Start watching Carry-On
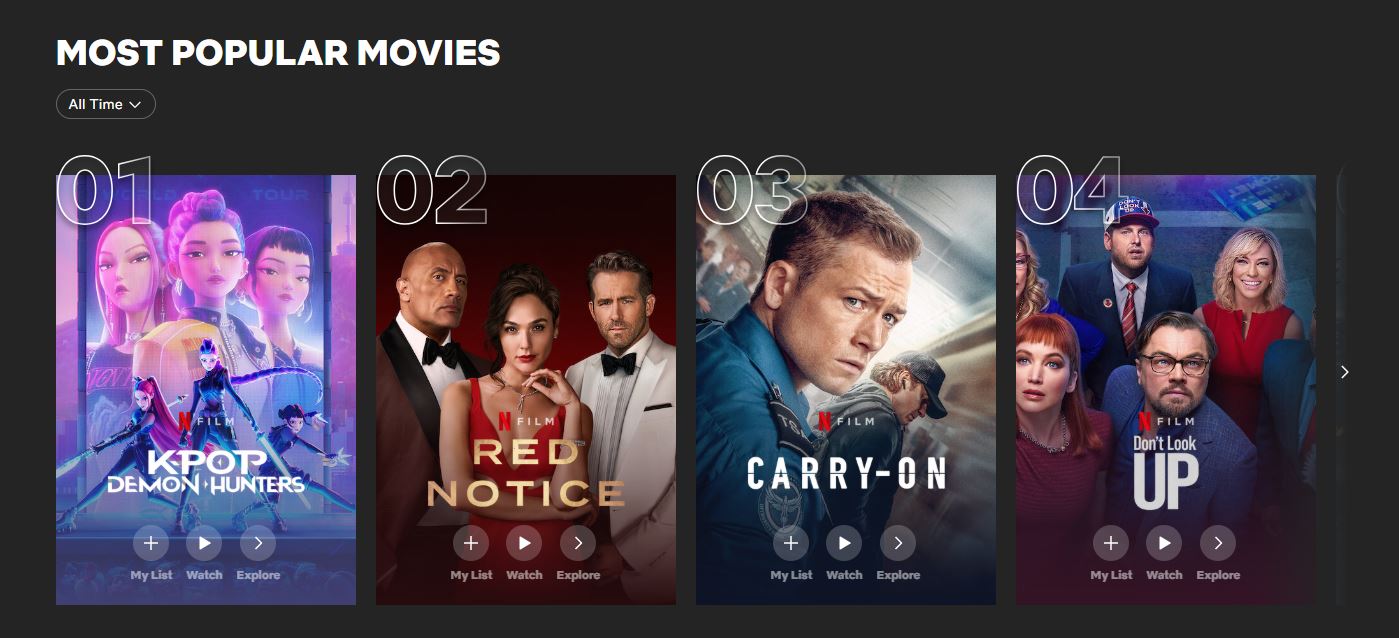Screen dimensions: 1399x638 click(x=844, y=543)
